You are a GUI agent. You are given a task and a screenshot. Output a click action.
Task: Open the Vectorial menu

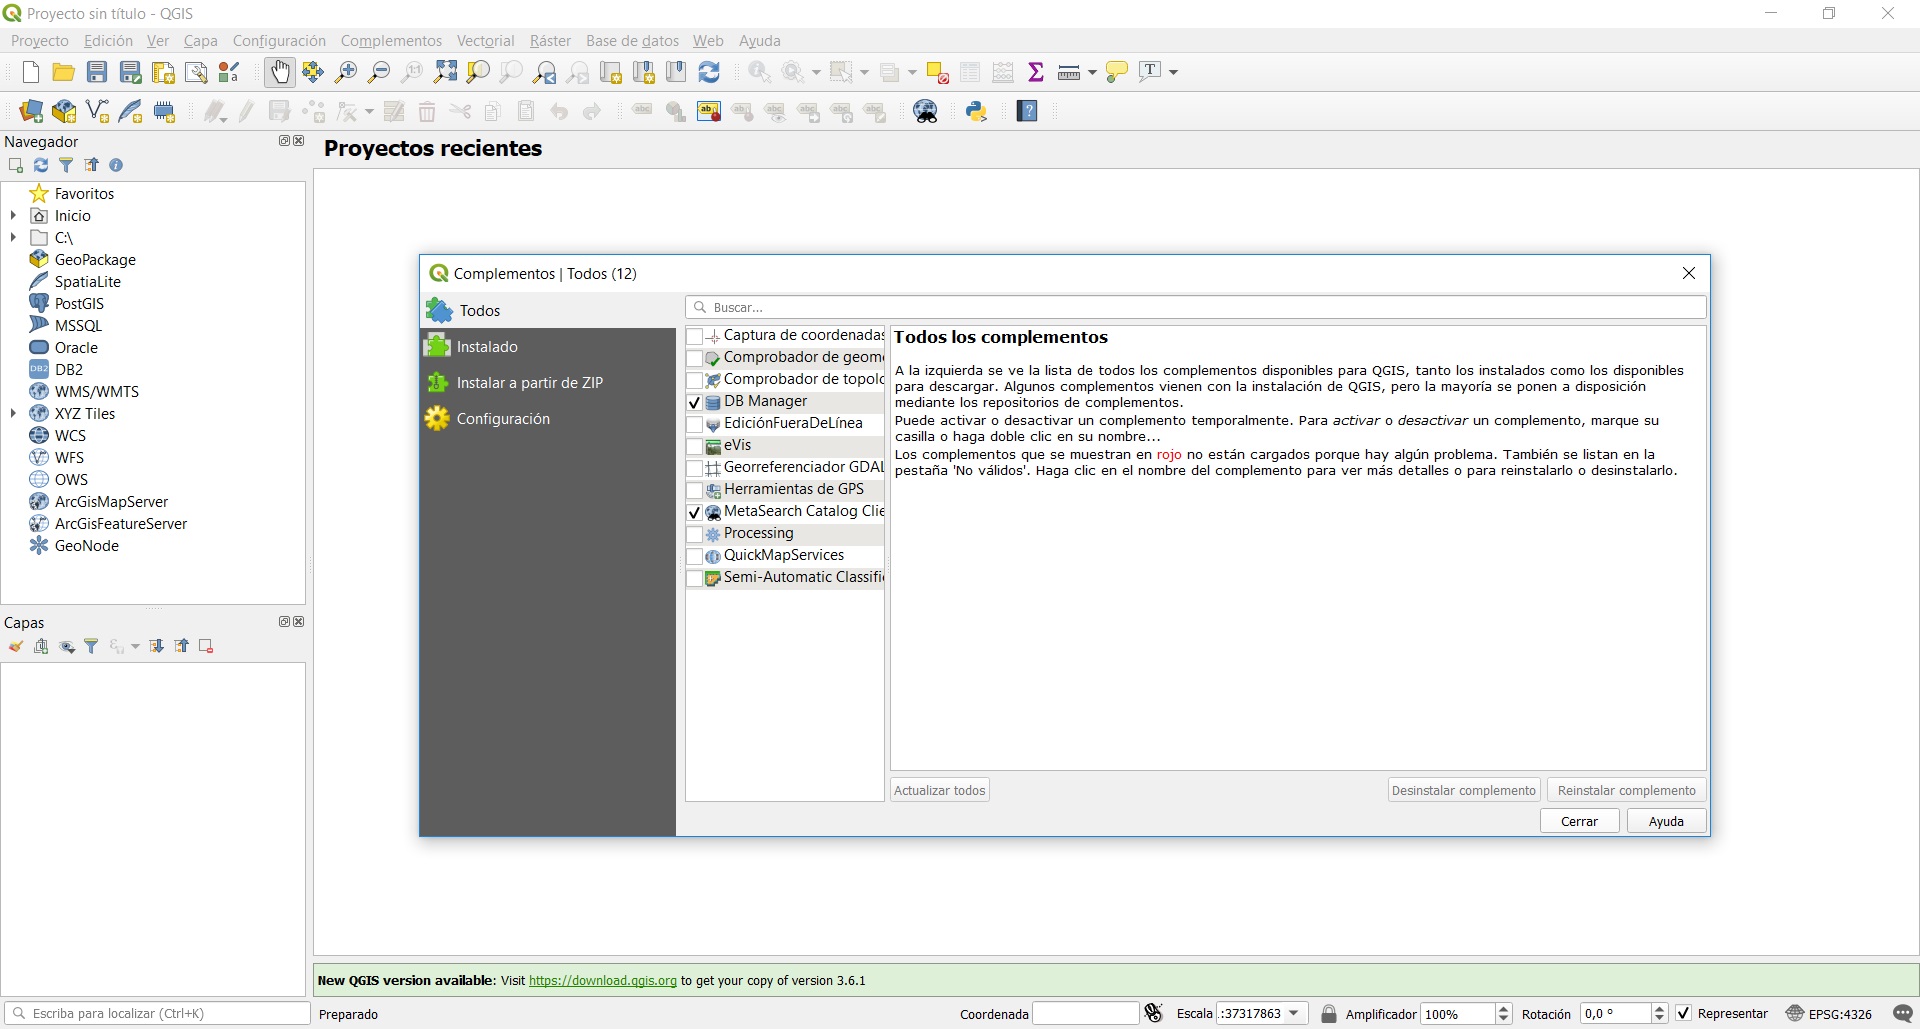[485, 41]
